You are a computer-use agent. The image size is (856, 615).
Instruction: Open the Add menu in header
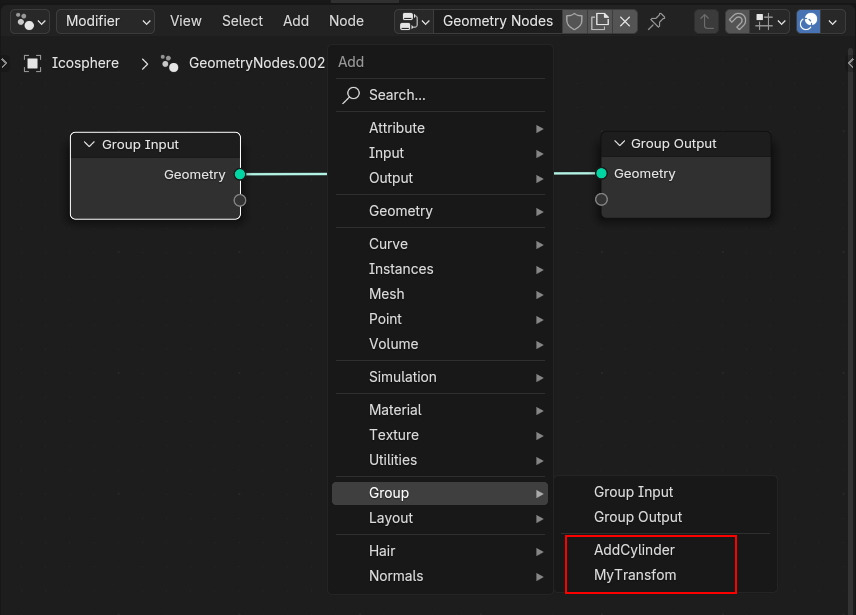point(296,21)
